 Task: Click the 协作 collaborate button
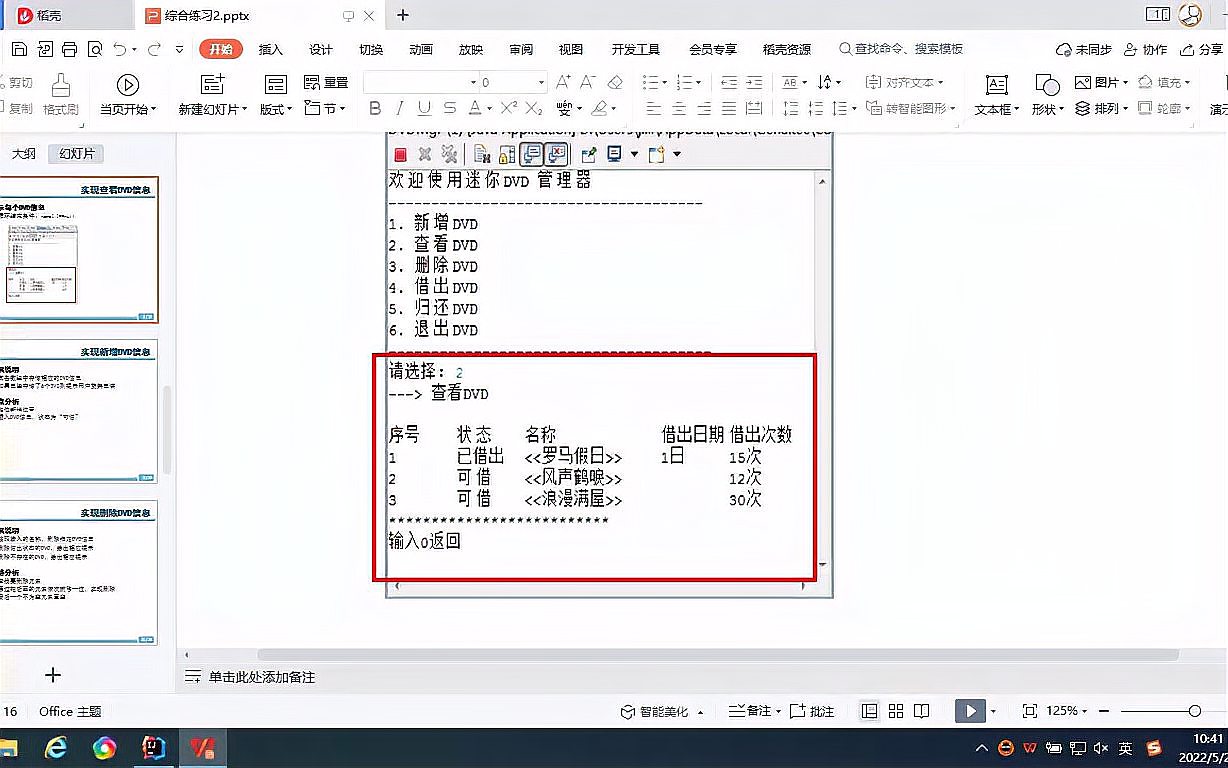(1146, 48)
